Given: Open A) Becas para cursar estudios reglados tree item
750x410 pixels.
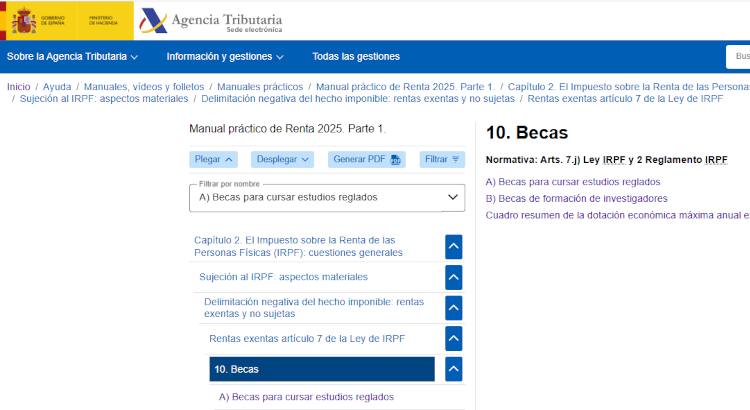Looking at the screenshot, I should click(x=306, y=397).
